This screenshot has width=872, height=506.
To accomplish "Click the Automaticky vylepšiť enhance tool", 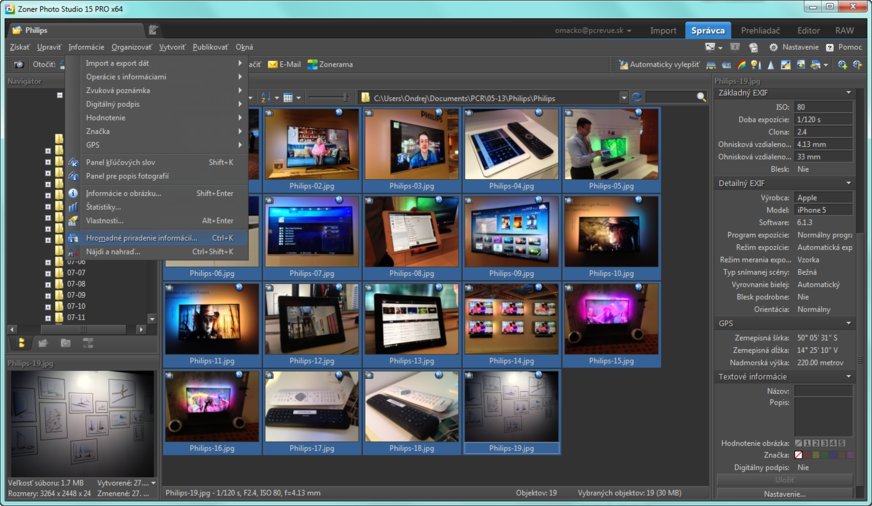I will [x=659, y=64].
